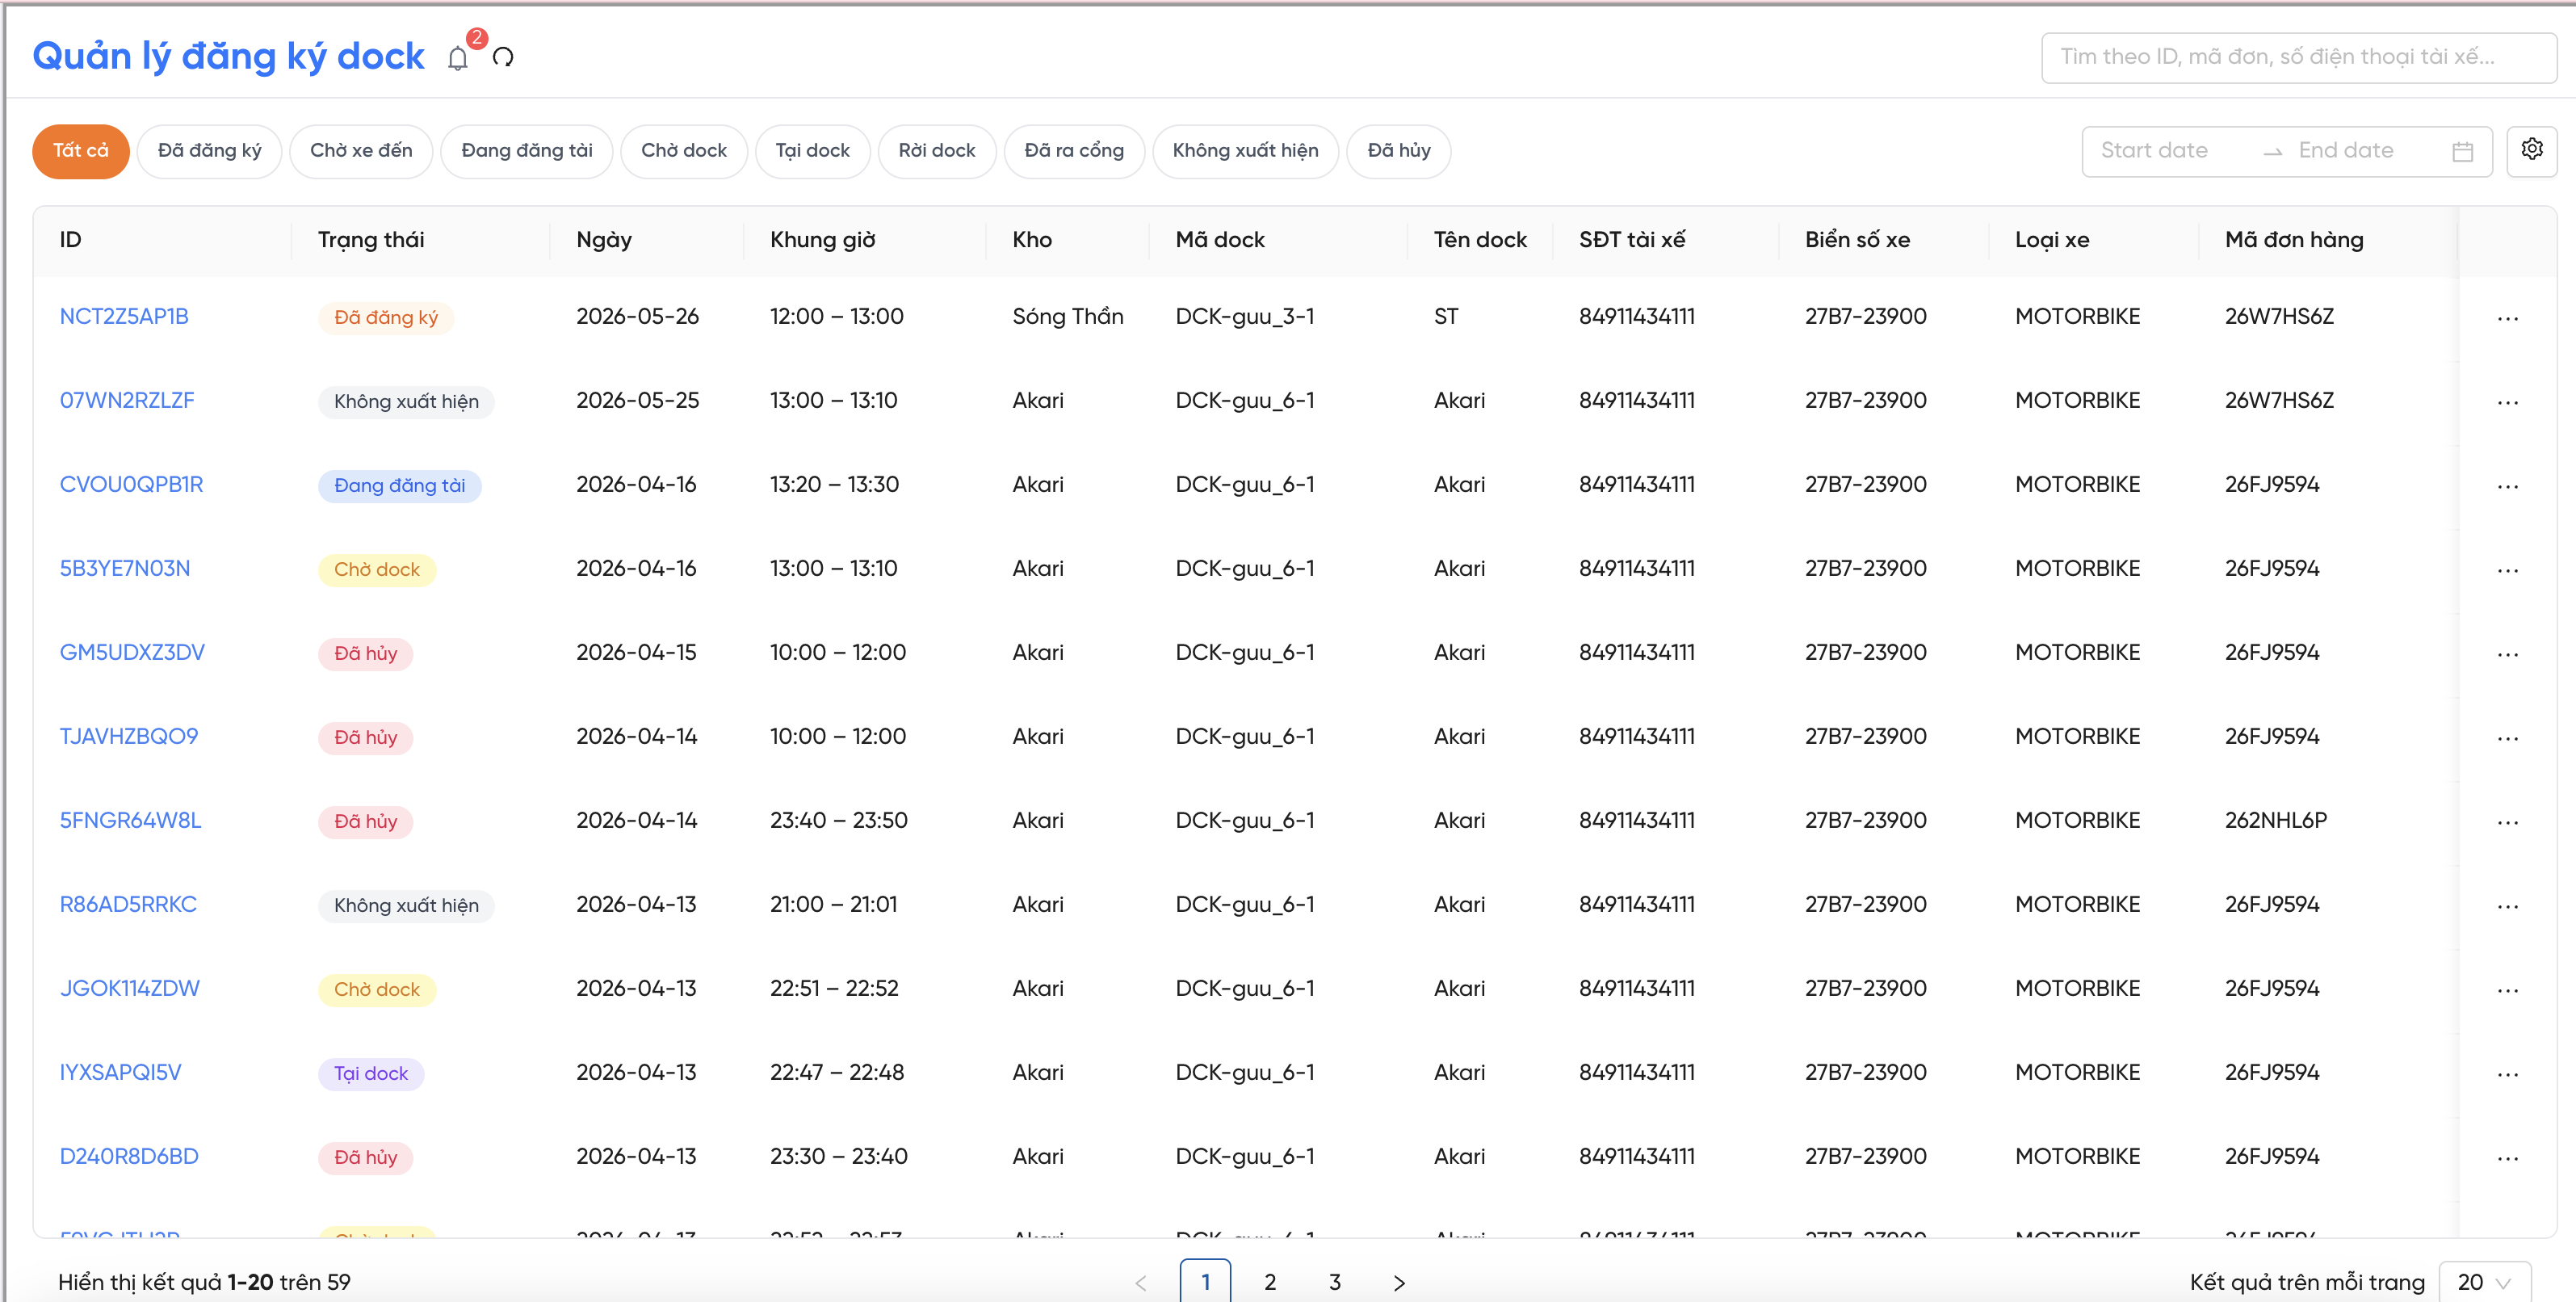The height and width of the screenshot is (1302, 2576).
Task: Go to page 2
Action: point(1269,1282)
